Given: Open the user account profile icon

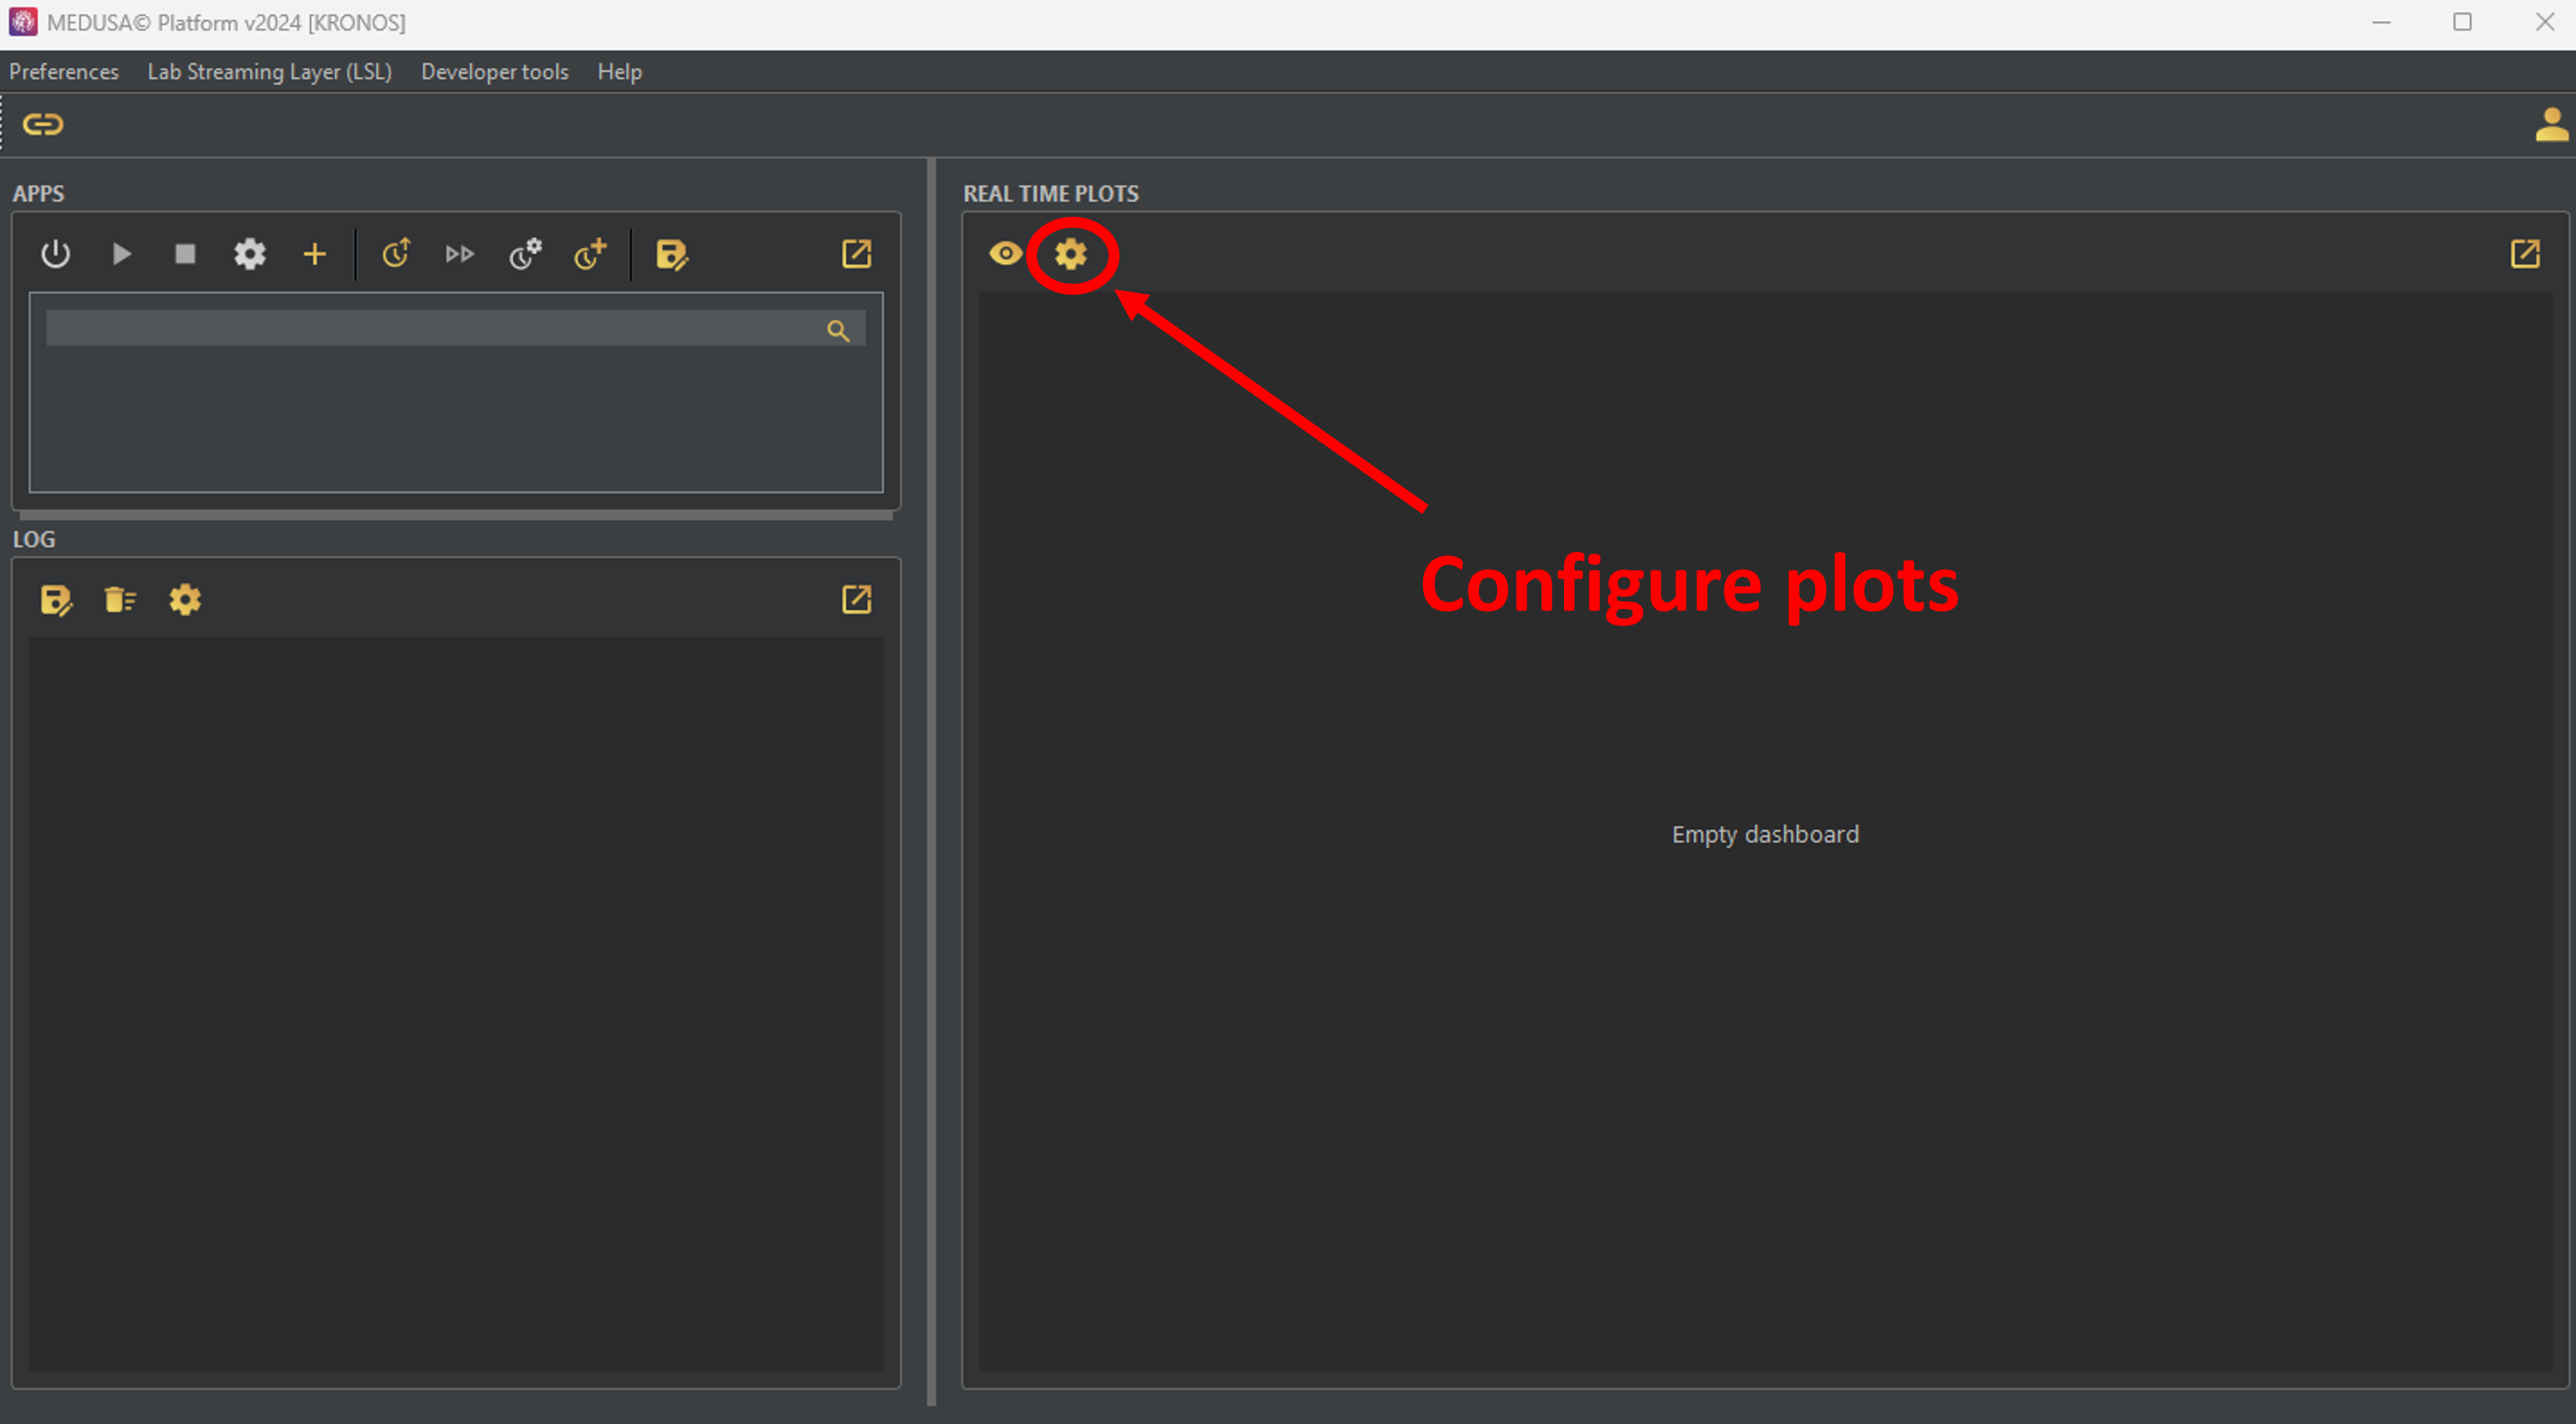Looking at the screenshot, I should pos(2551,125).
